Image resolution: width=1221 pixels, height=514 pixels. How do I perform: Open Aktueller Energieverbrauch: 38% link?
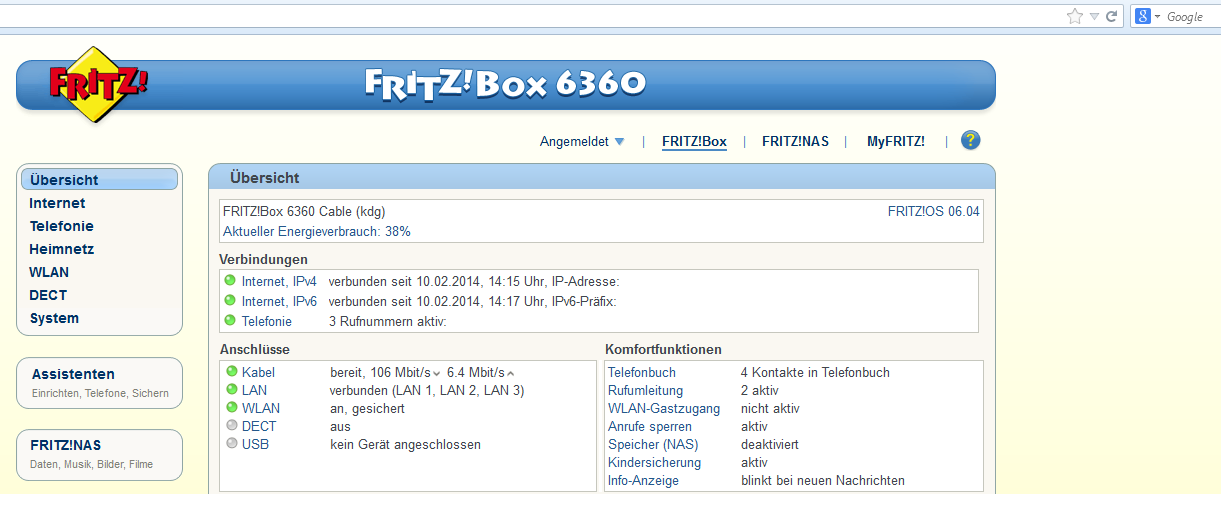316,231
